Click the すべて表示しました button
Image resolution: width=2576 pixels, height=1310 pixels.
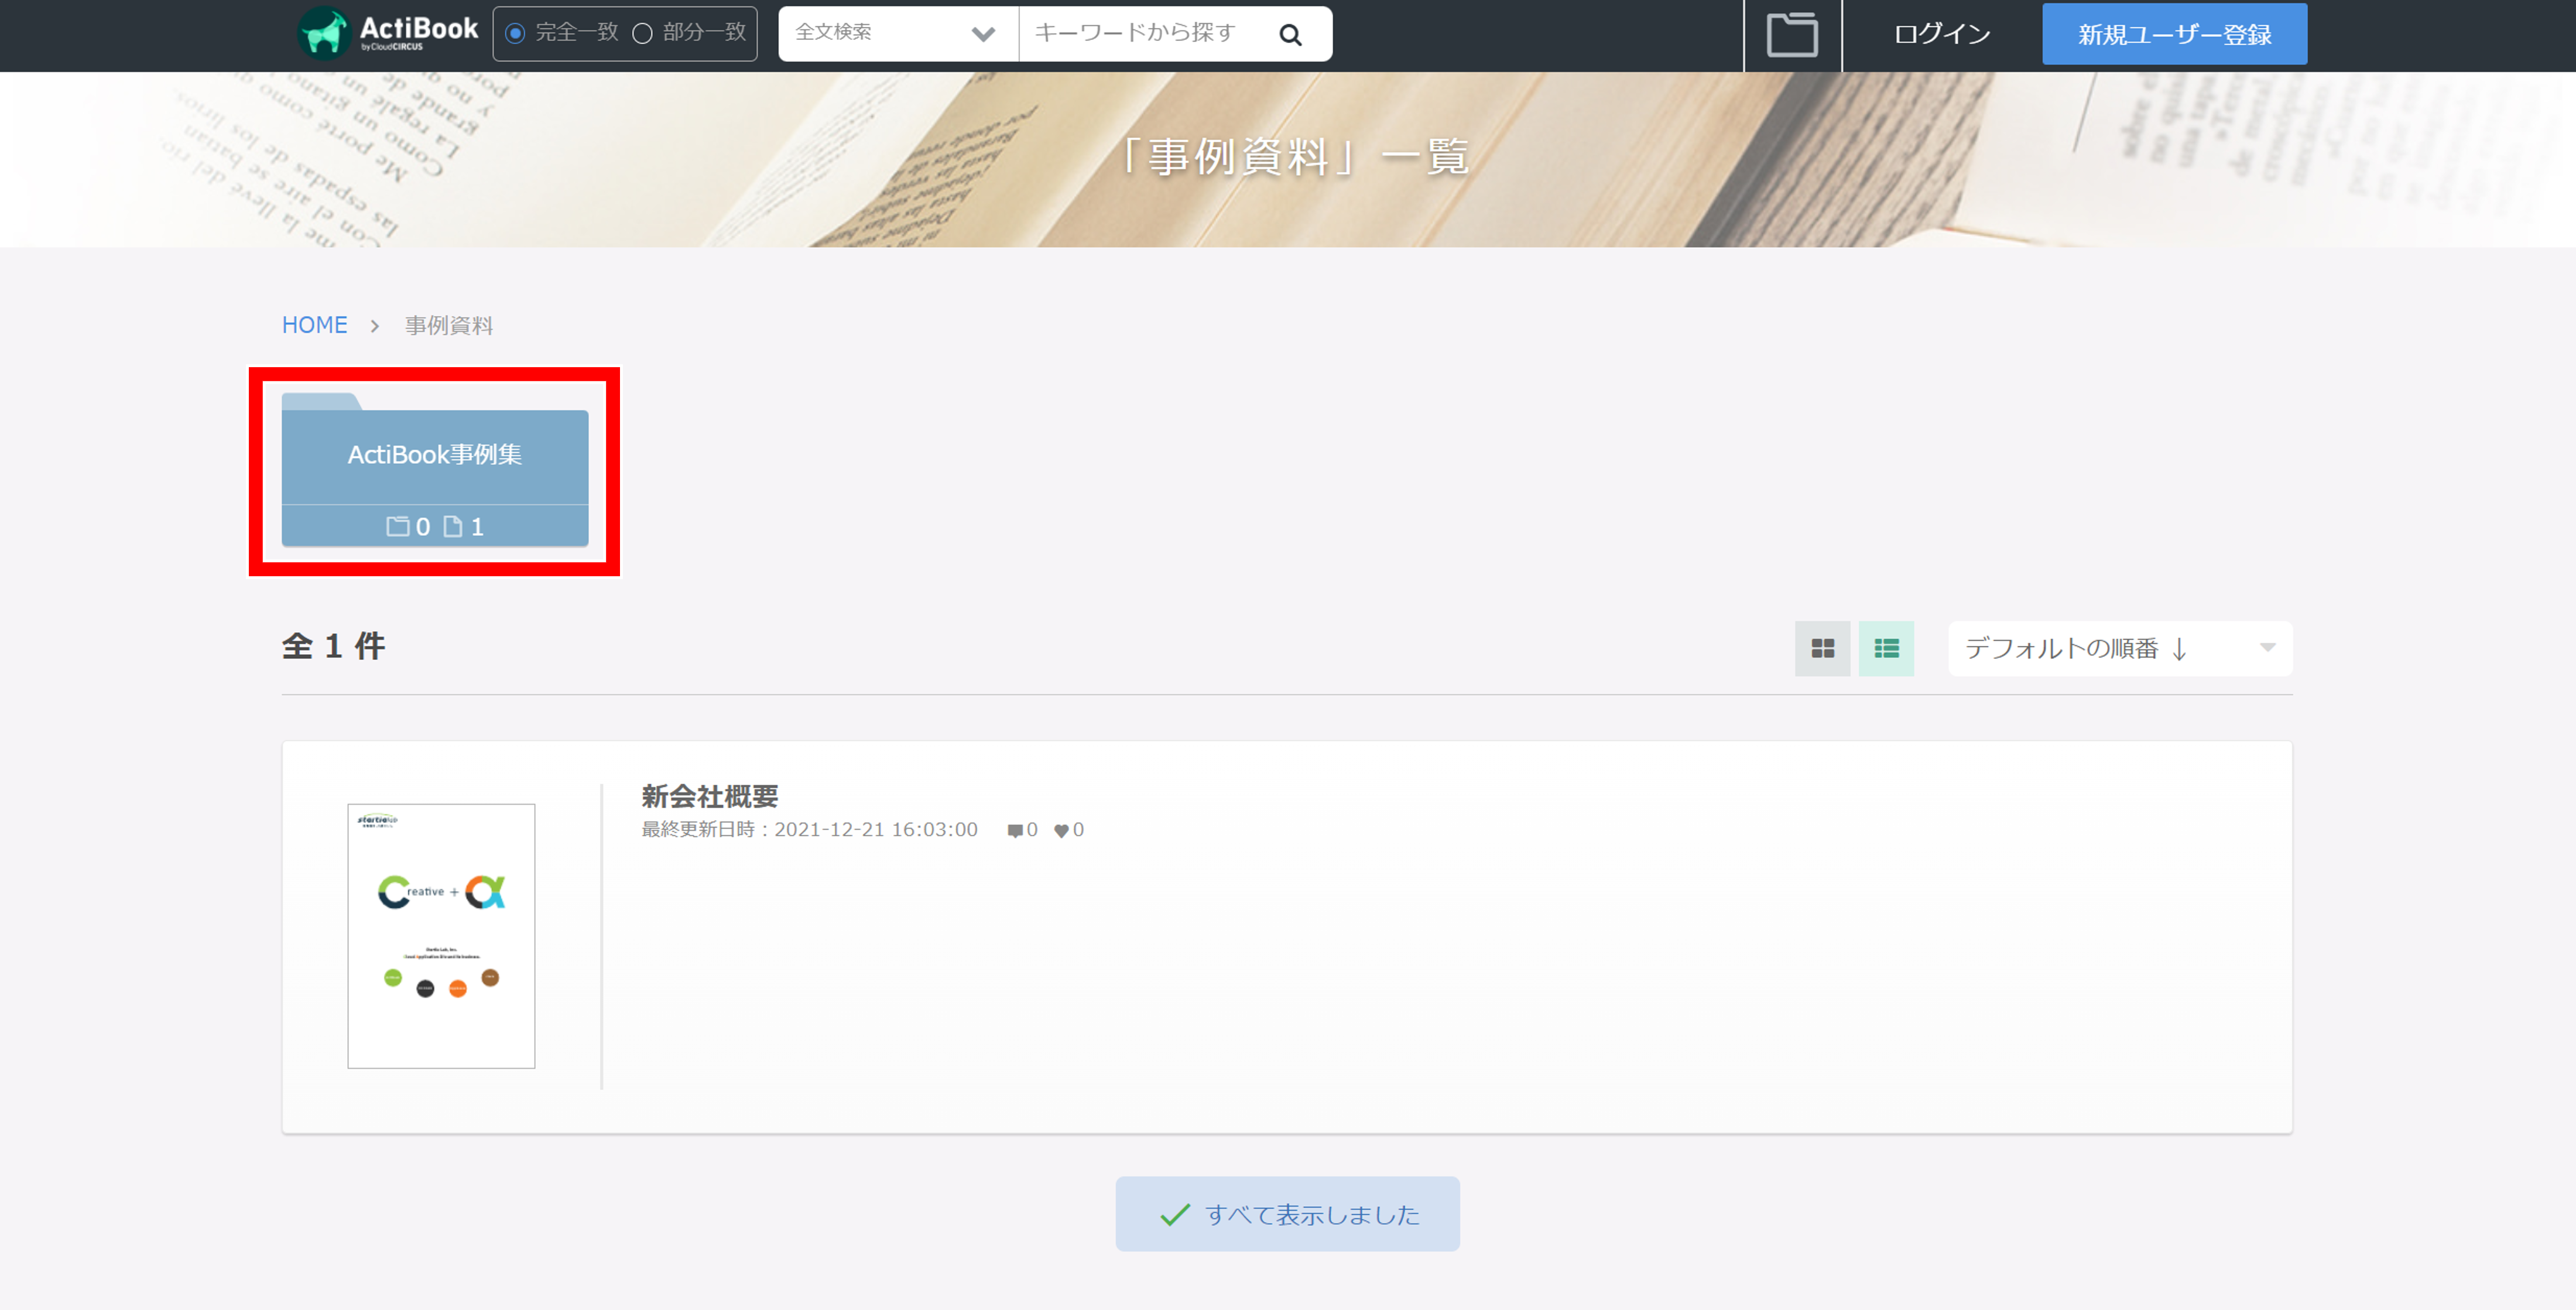1287,1214
